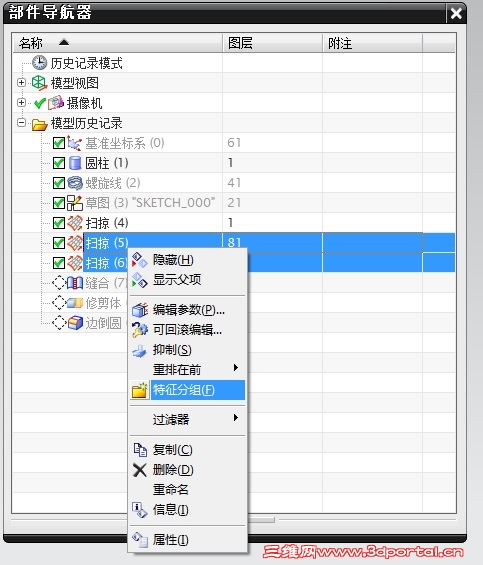
Task: Choose 重命名 from context menu
Action: 187,490
